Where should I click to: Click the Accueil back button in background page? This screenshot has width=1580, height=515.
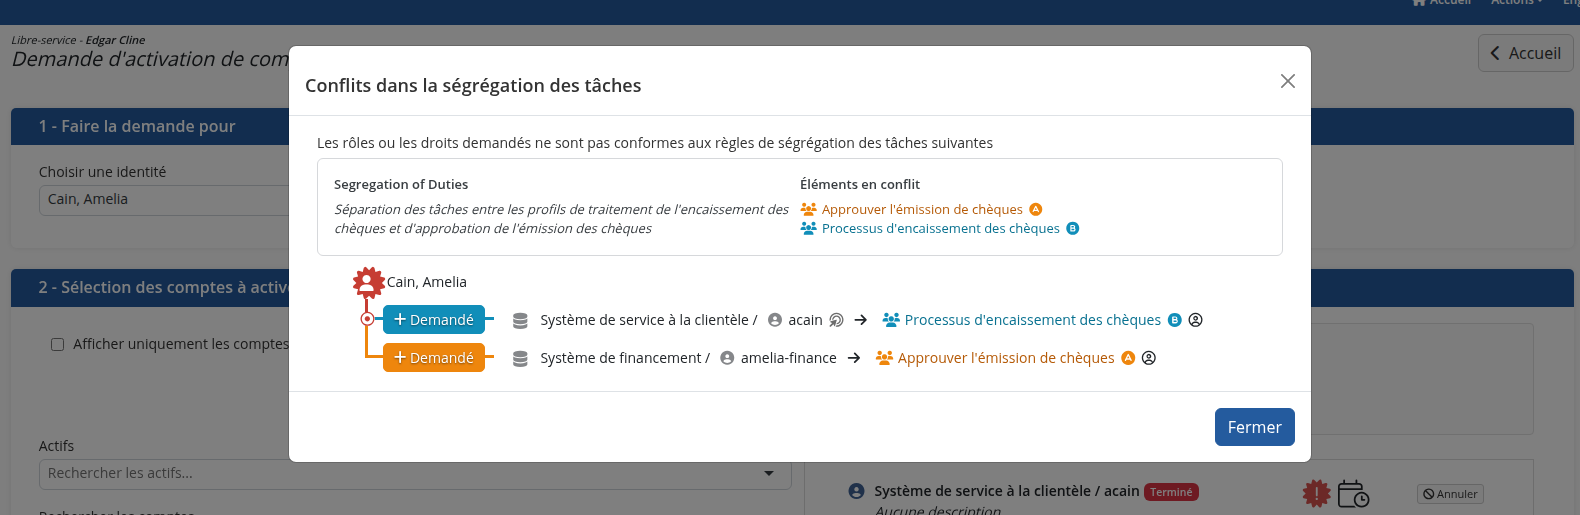(x=1526, y=53)
